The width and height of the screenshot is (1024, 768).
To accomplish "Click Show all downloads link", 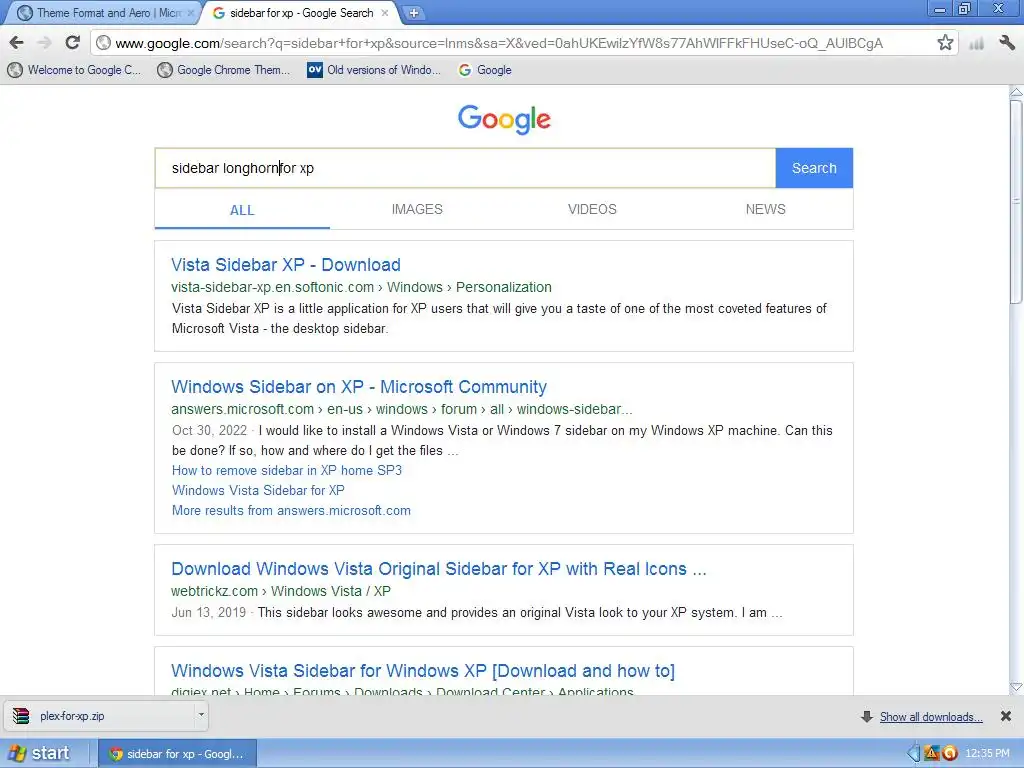I will tap(931, 717).
